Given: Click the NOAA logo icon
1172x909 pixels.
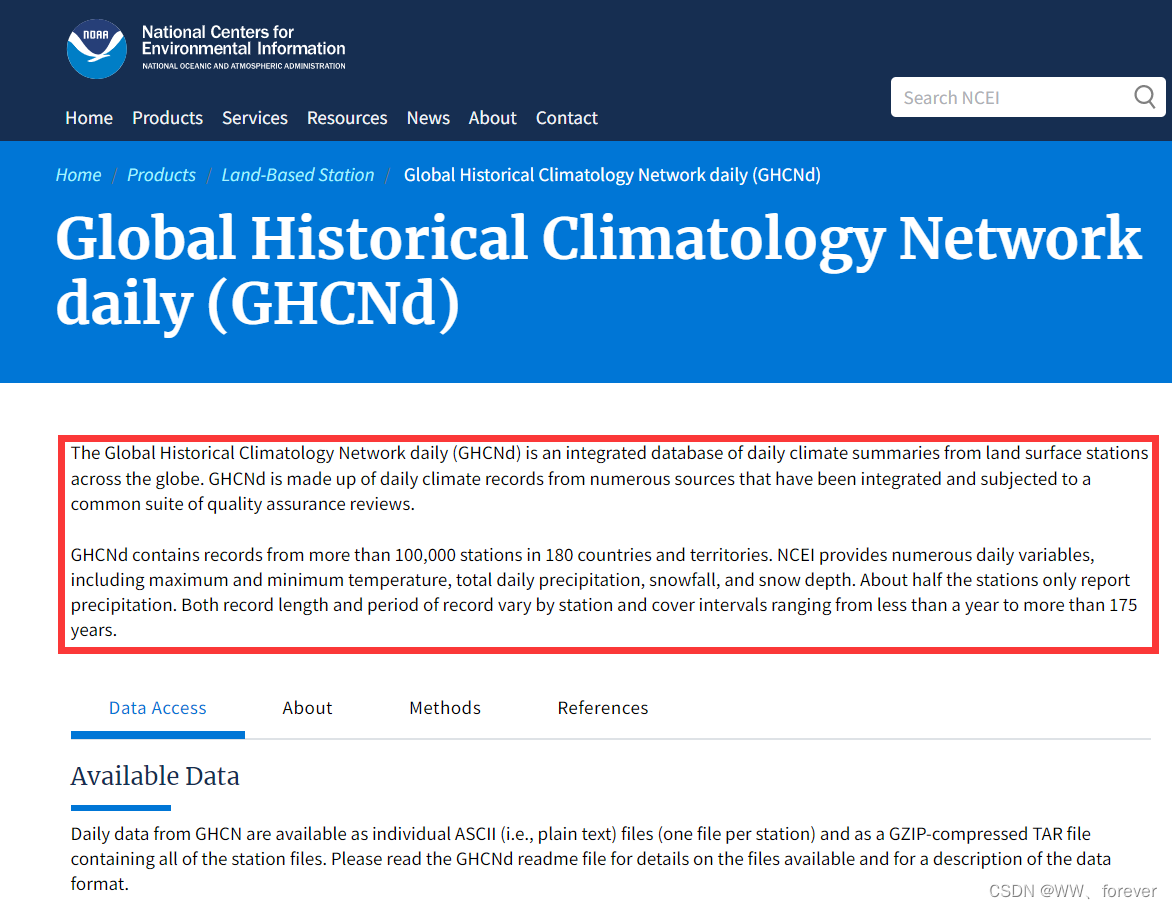Looking at the screenshot, I should pyautogui.click(x=96, y=49).
